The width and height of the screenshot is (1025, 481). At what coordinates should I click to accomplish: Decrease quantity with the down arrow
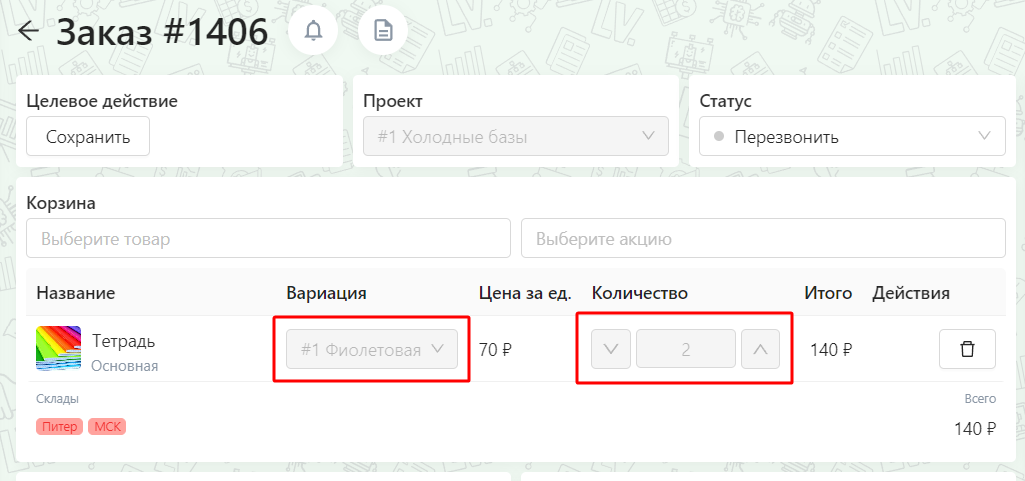click(x=611, y=349)
